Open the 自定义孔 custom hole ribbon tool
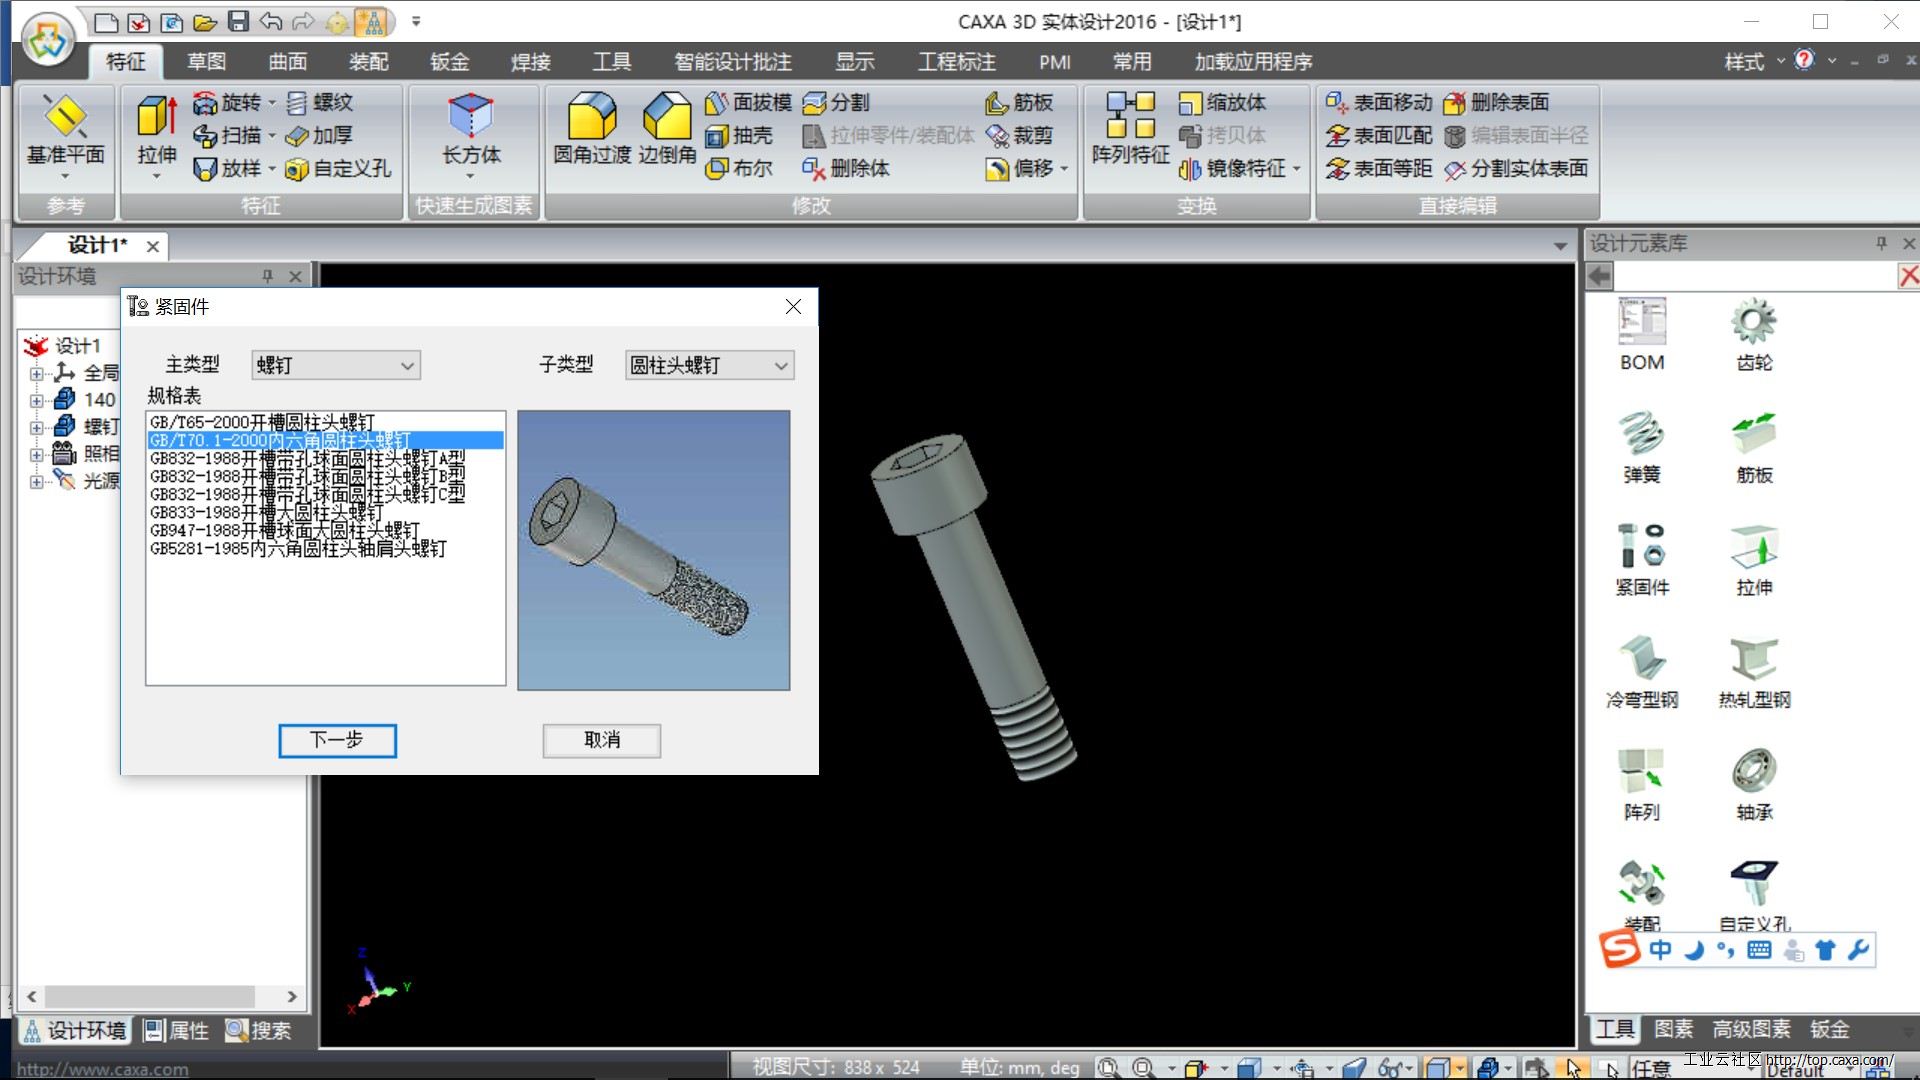The width and height of the screenshot is (1920, 1080). (339, 168)
